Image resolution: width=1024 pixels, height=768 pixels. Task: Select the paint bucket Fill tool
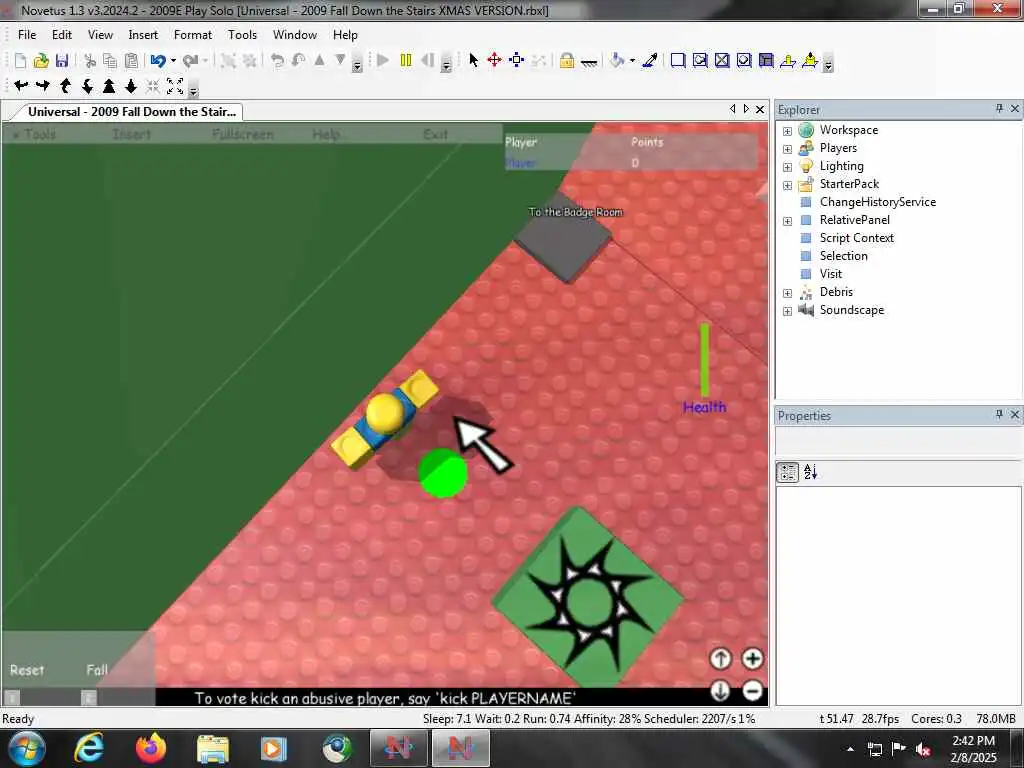[616, 61]
